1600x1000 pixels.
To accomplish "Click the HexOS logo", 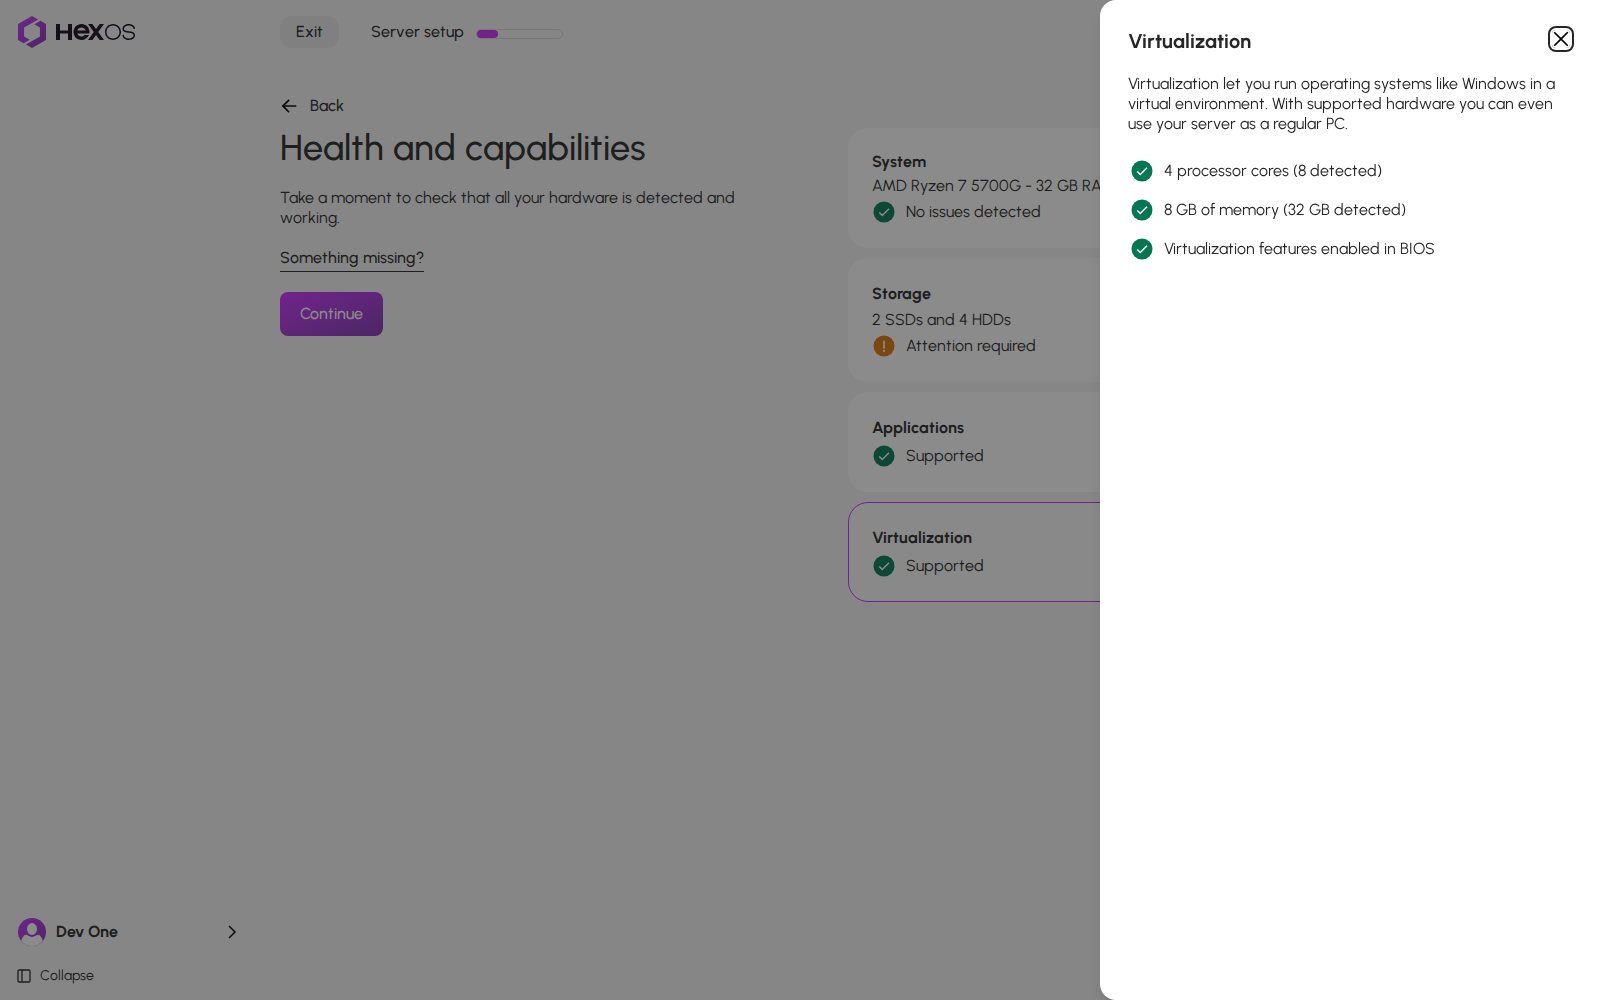I will pos(76,32).
